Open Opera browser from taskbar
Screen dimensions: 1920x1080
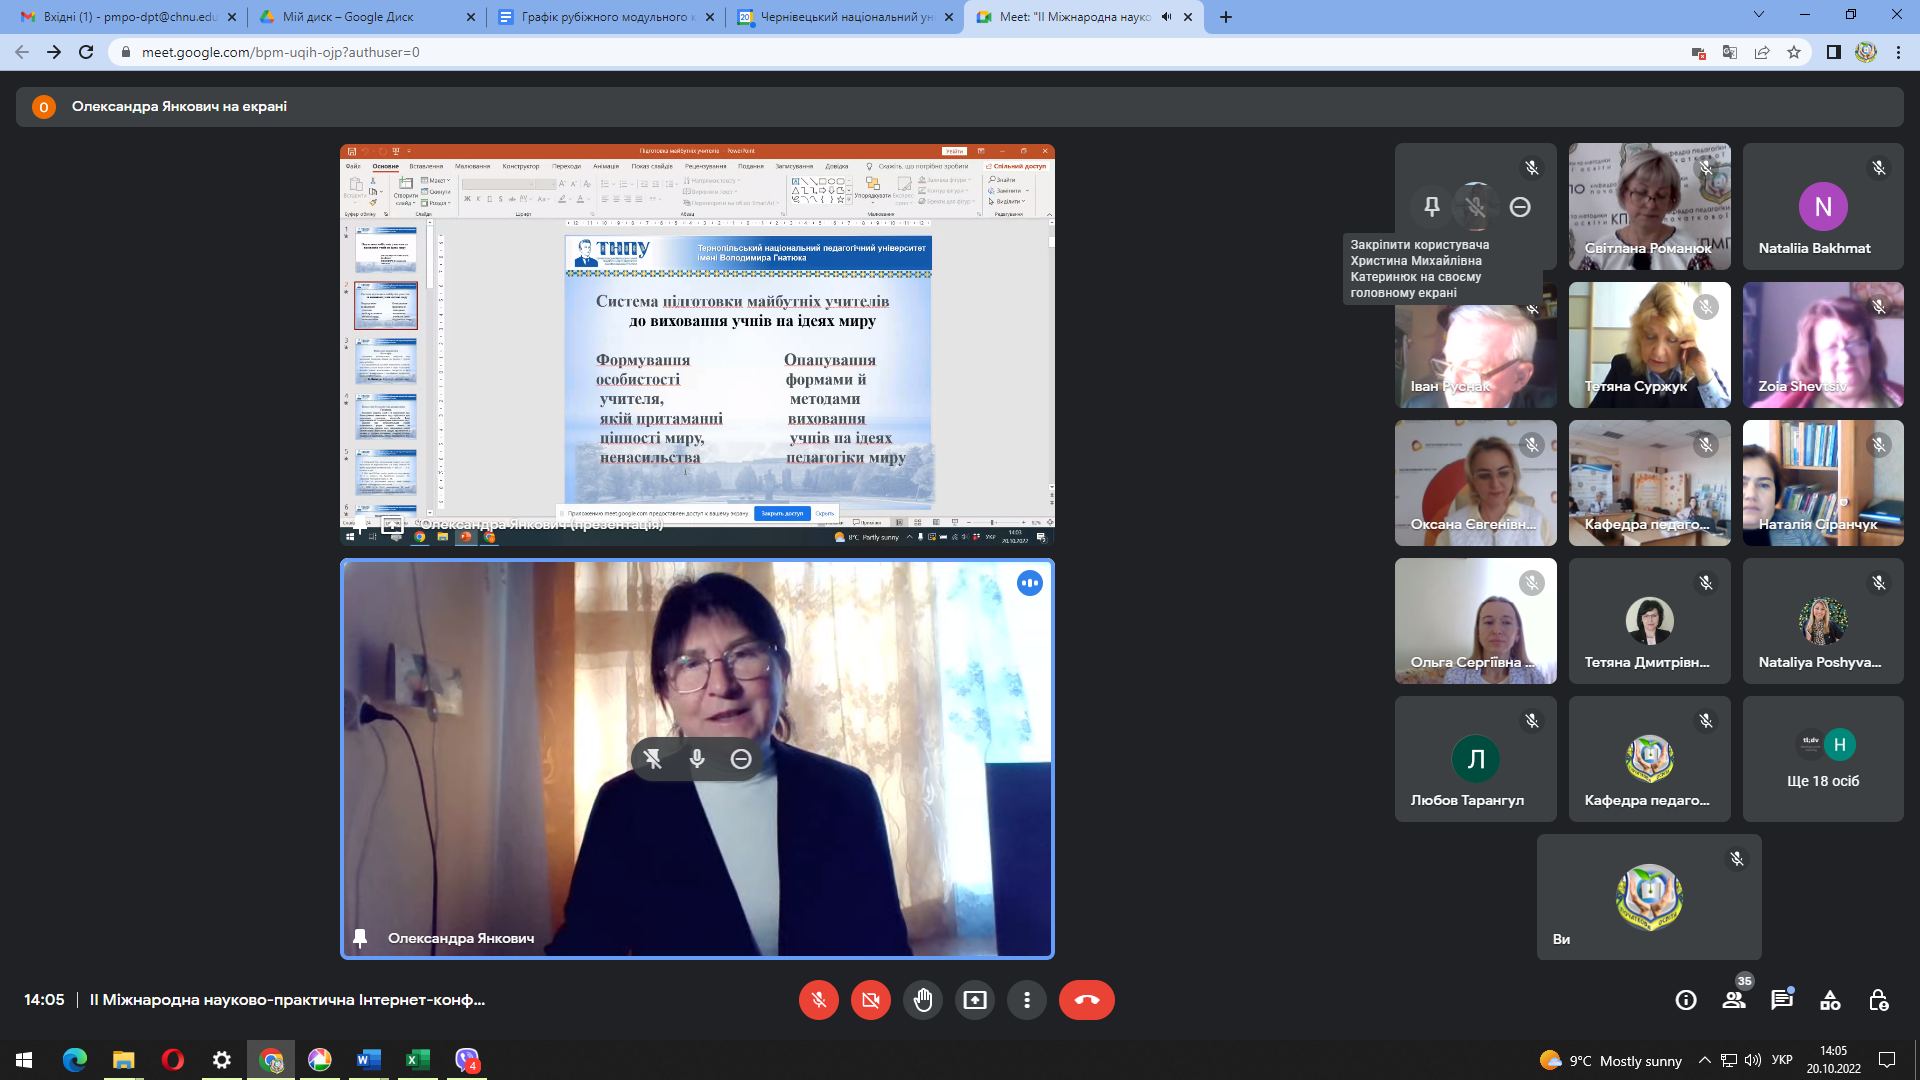point(173,1060)
